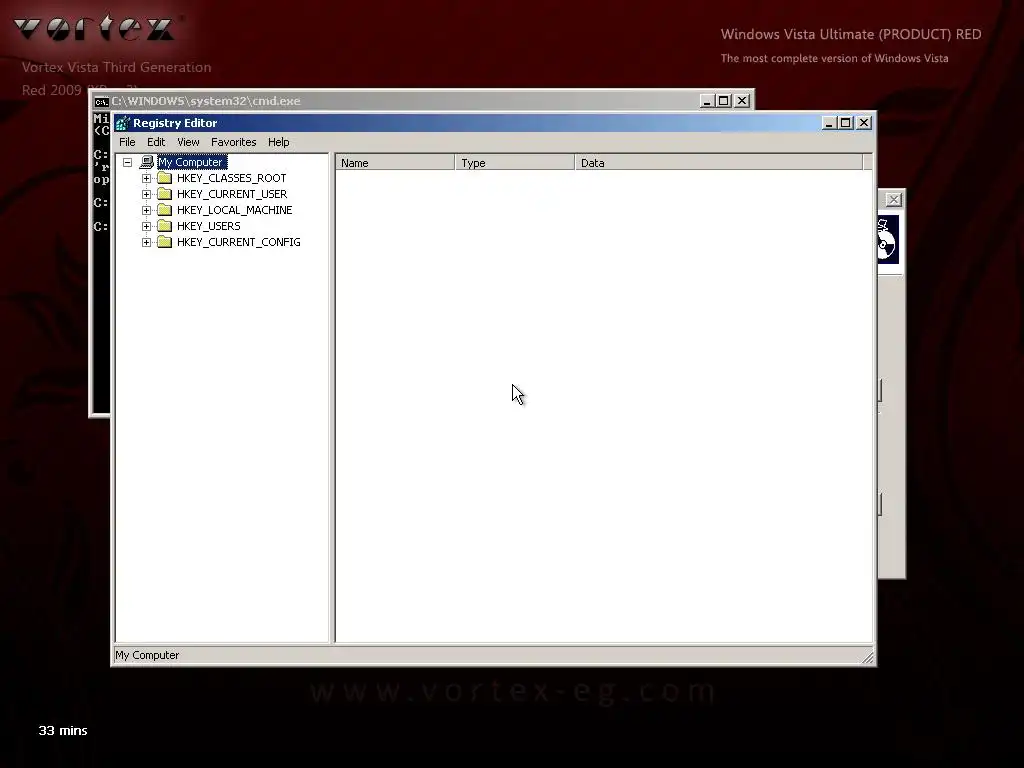Open the File menu in Registry Editor
This screenshot has width=1024, height=768.
point(127,142)
